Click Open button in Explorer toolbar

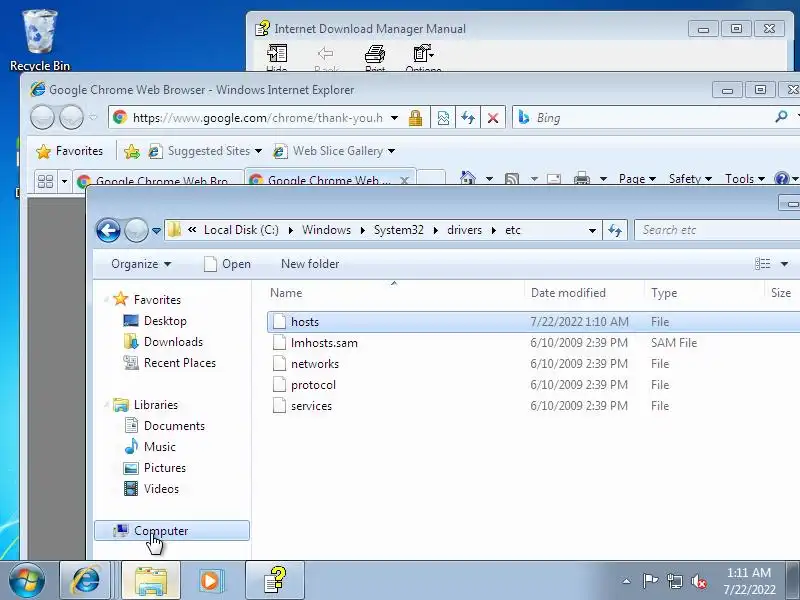click(227, 264)
